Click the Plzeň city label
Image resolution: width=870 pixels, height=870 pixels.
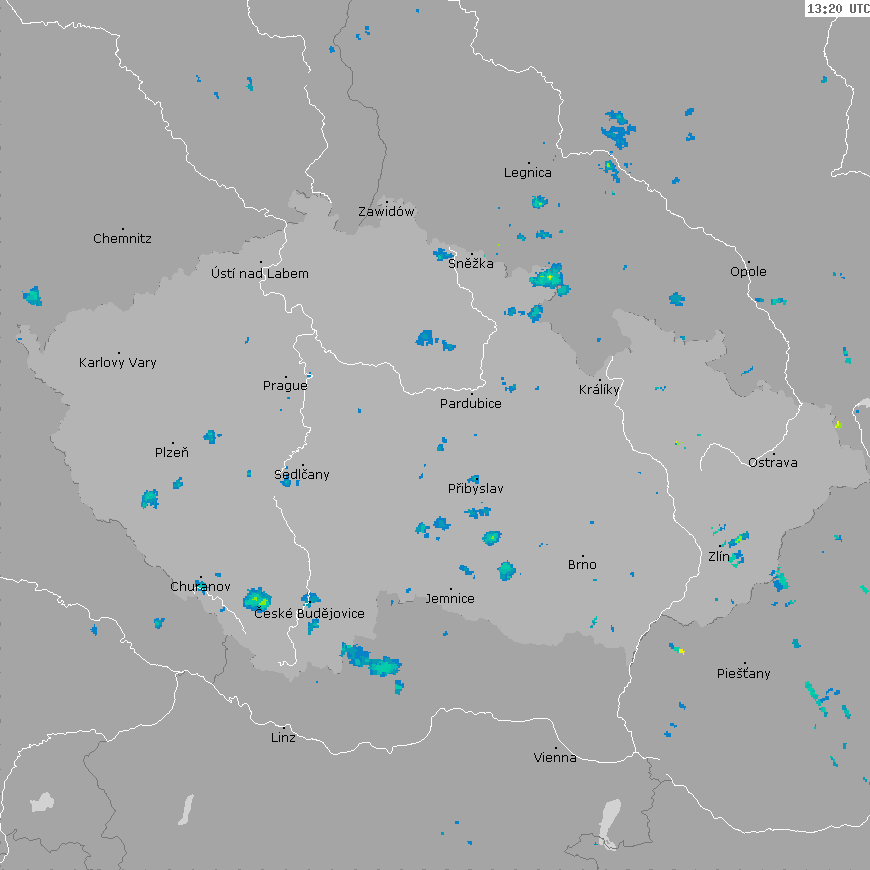(x=171, y=452)
